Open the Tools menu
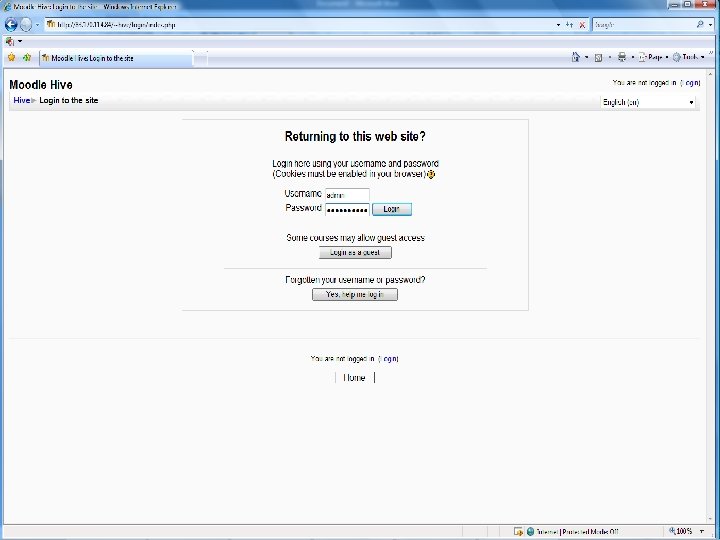The image size is (720, 540). 688,57
